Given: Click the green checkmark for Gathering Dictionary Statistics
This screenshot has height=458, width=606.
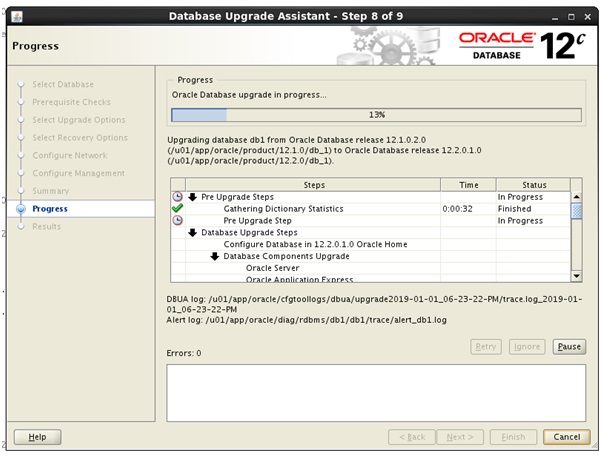Looking at the screenshot, I should pyautogui.click(x=177, y=209).
